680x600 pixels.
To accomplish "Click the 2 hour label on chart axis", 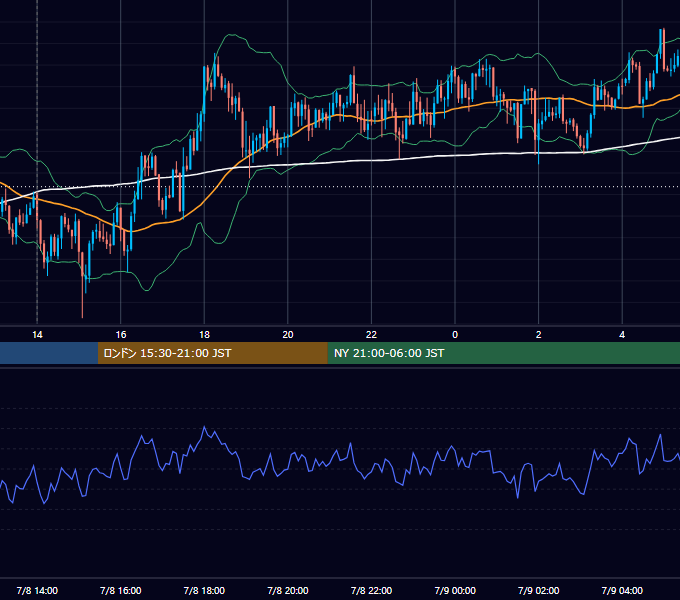I will [x=538, y=335].
